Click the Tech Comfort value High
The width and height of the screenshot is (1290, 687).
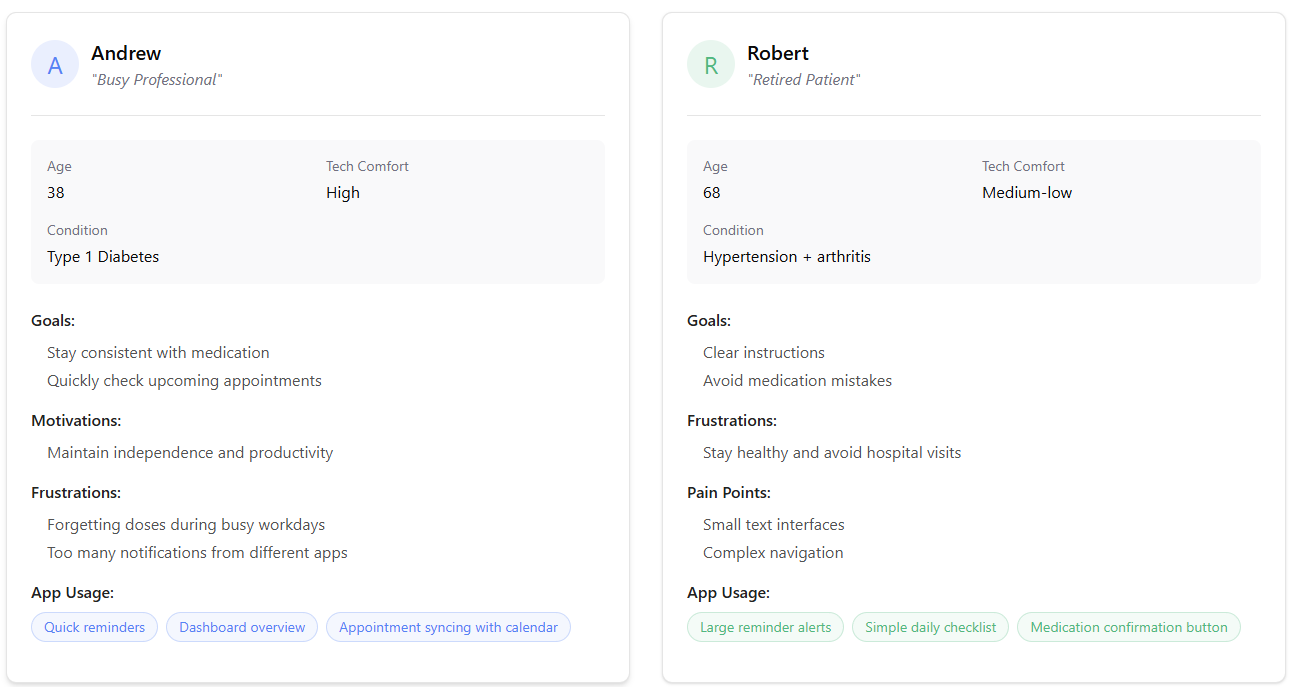pos(343,192)
